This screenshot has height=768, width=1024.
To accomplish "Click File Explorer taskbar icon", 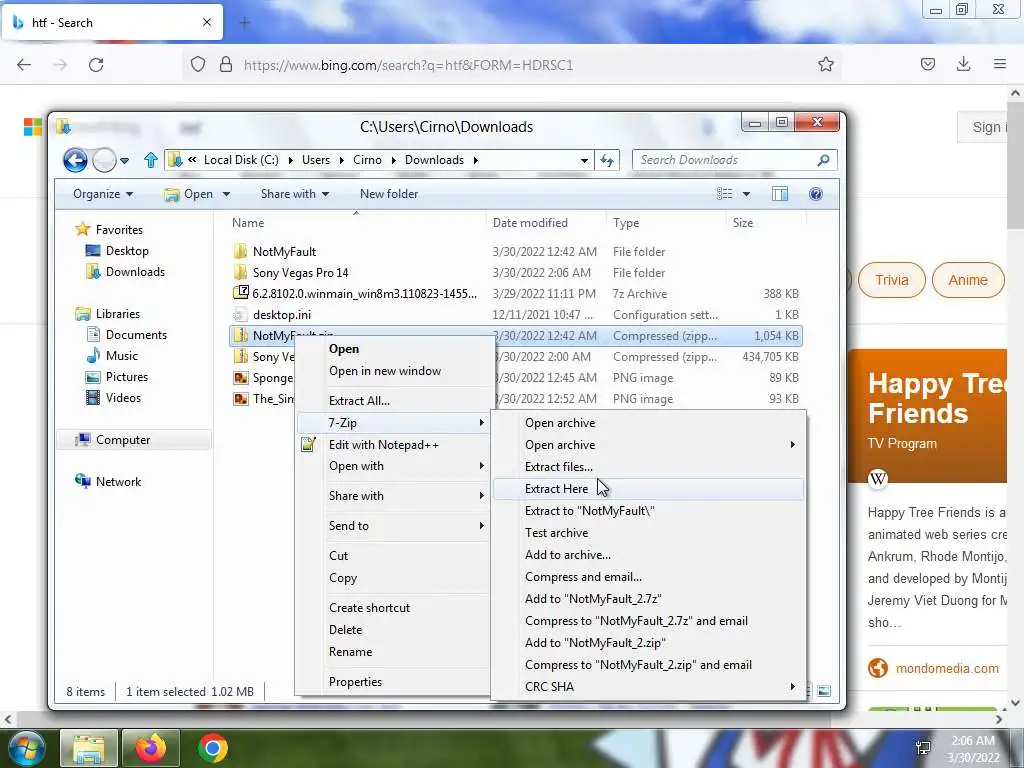I will (x=89, y=748).
